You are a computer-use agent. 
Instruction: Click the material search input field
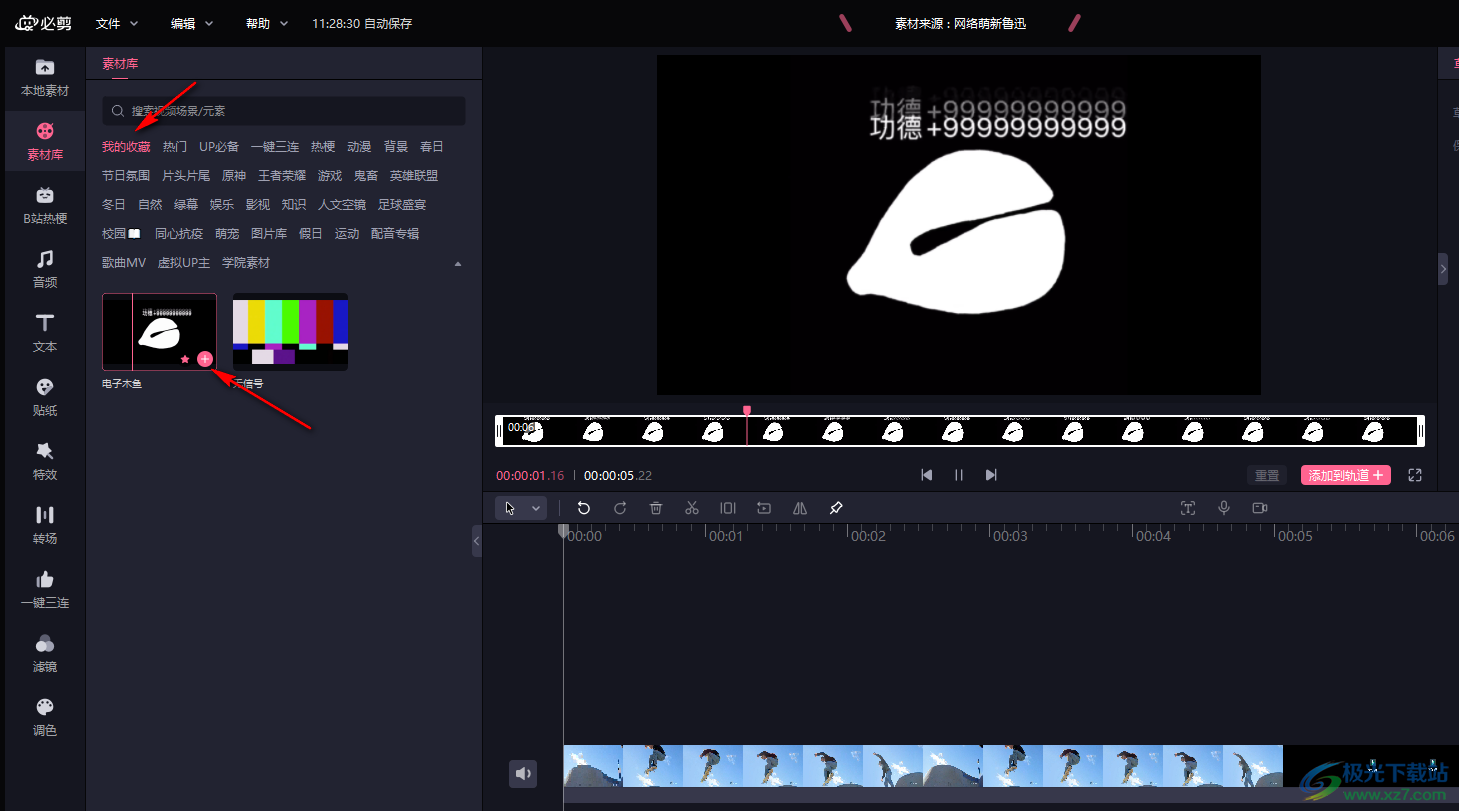[x=284, y=111]
